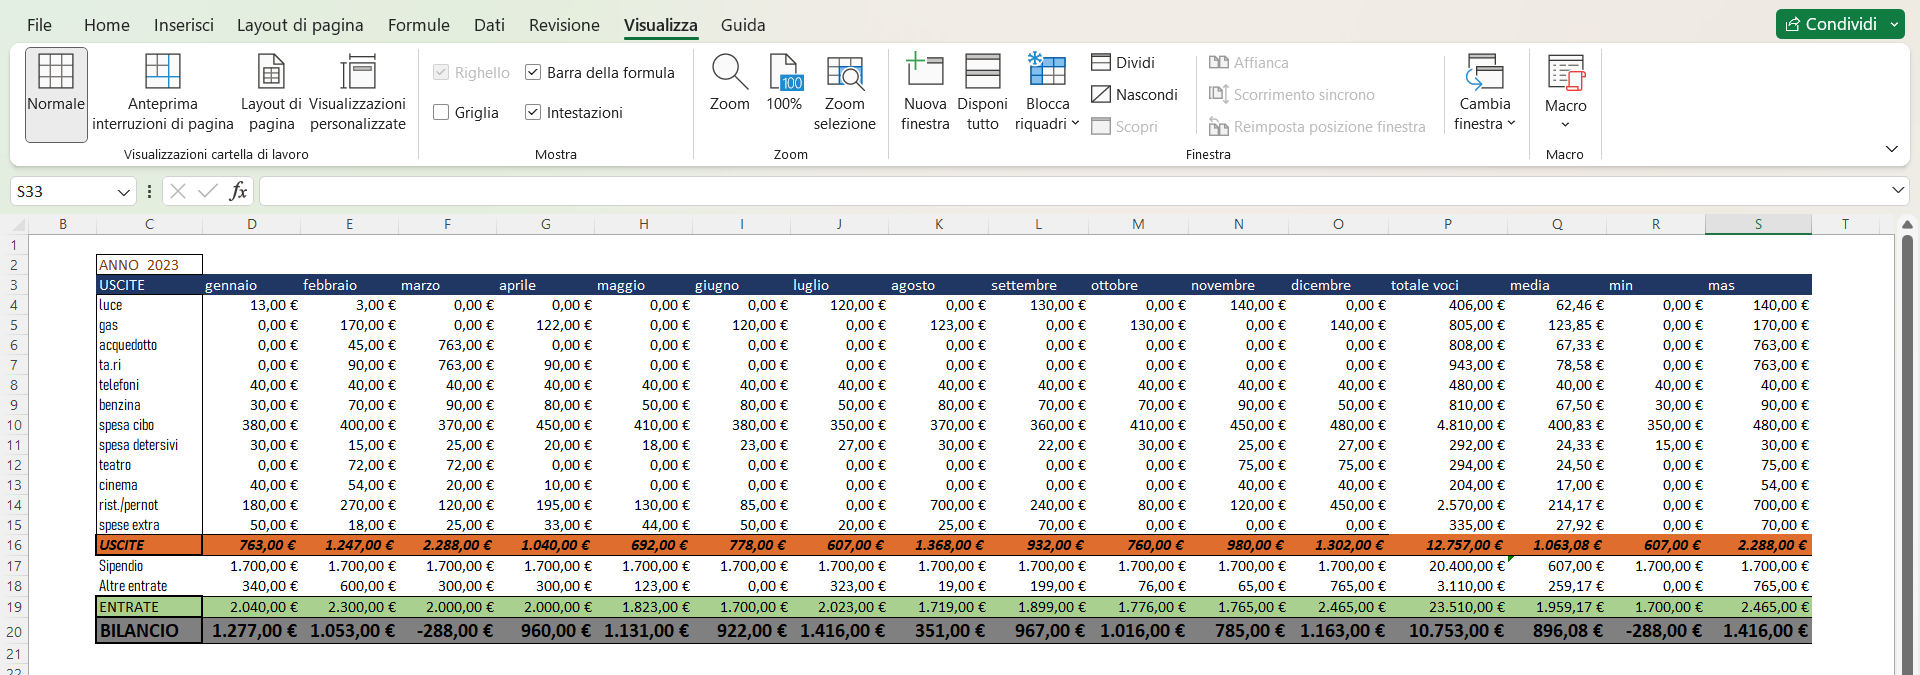1920x675 pixels.
Task: Uncheck the Intestazioni checkbox
Action: (533, 112)
